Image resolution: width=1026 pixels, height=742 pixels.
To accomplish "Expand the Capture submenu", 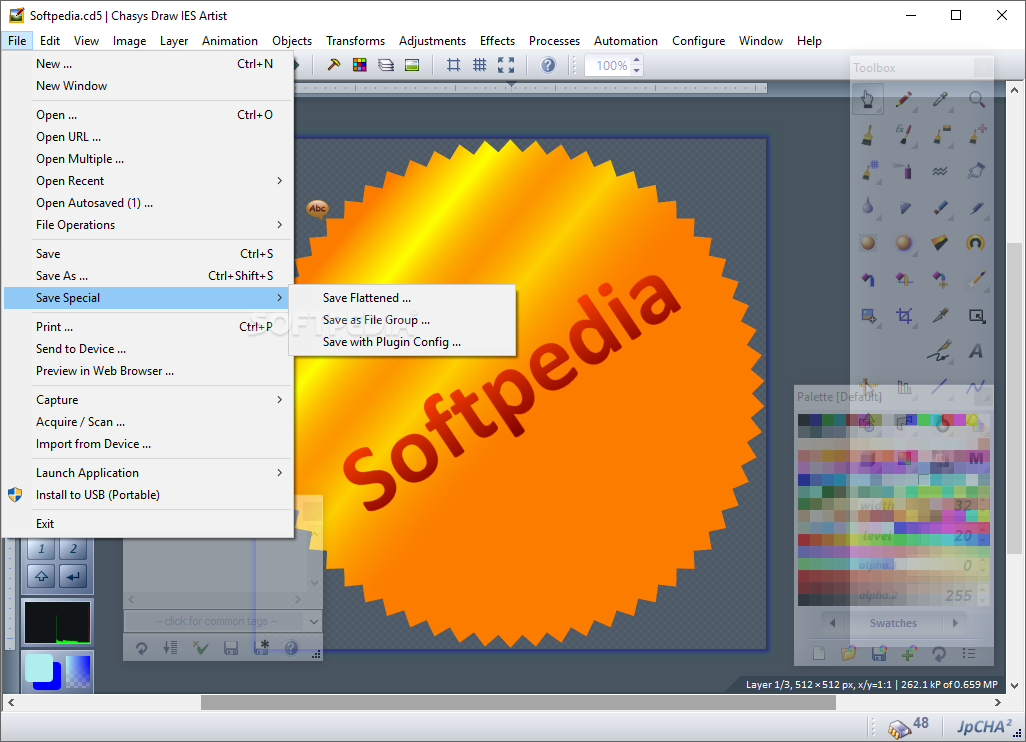I will click(148, 400).
